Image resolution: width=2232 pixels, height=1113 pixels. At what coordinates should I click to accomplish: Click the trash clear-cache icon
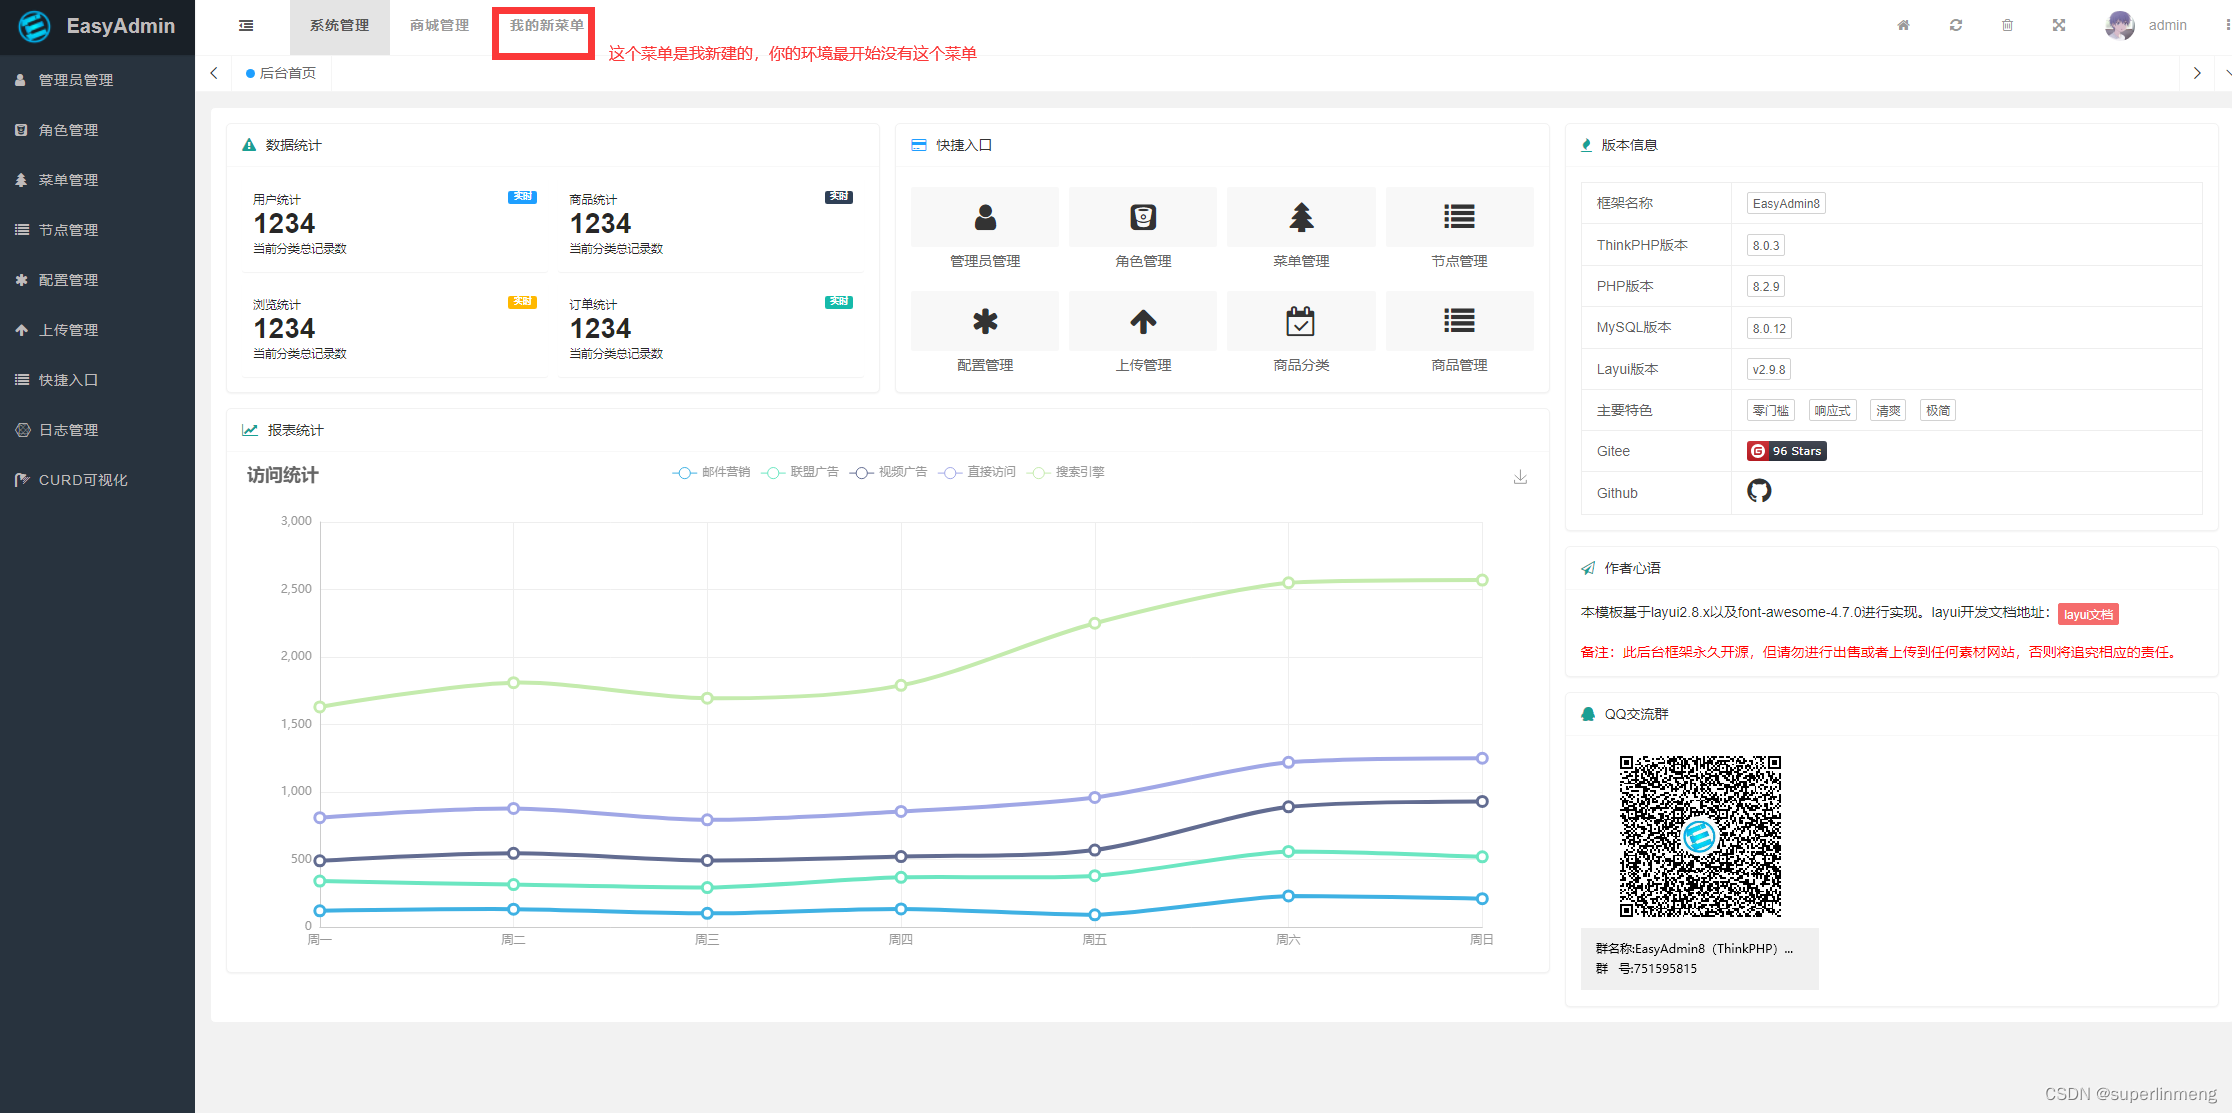pyautogui.click(x=2007, y=26)
